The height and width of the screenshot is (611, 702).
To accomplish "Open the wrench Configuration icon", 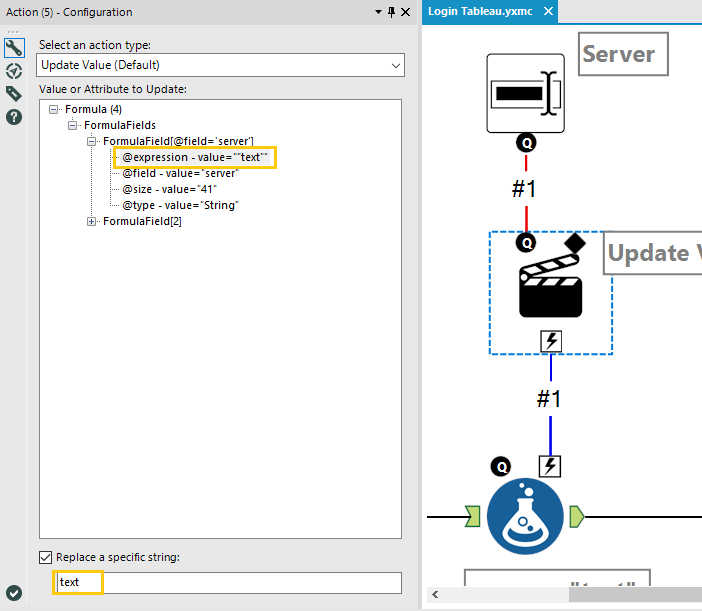I will point(14,48).
